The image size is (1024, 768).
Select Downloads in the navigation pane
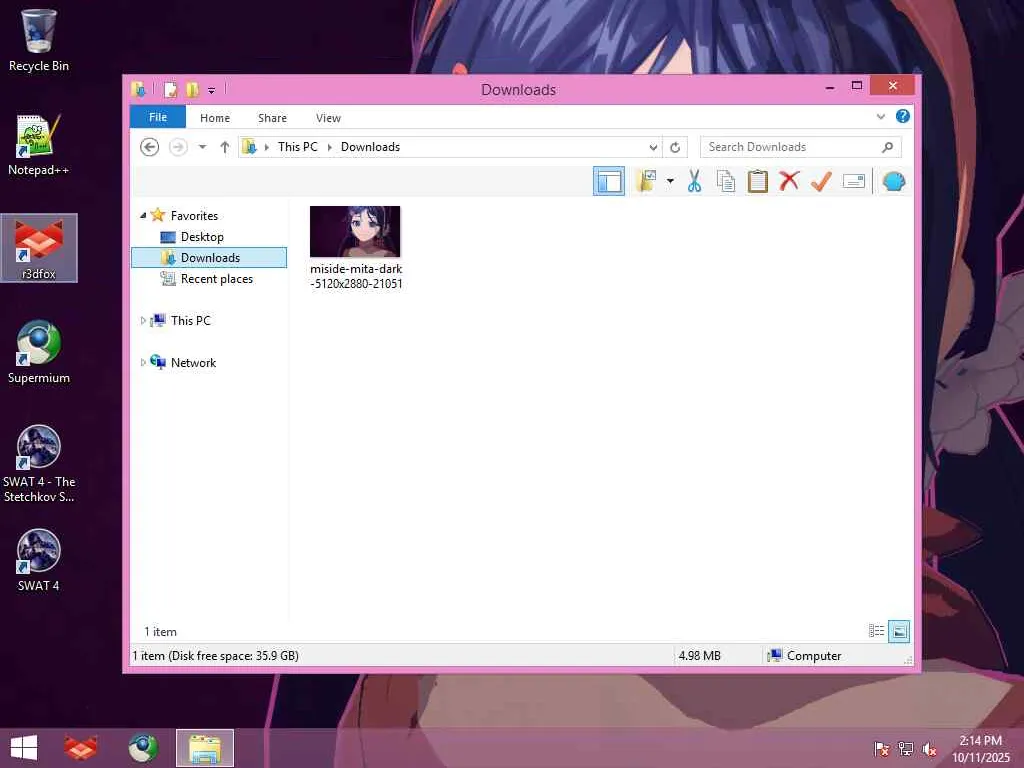pyautogui.click(x=209, y=258)
